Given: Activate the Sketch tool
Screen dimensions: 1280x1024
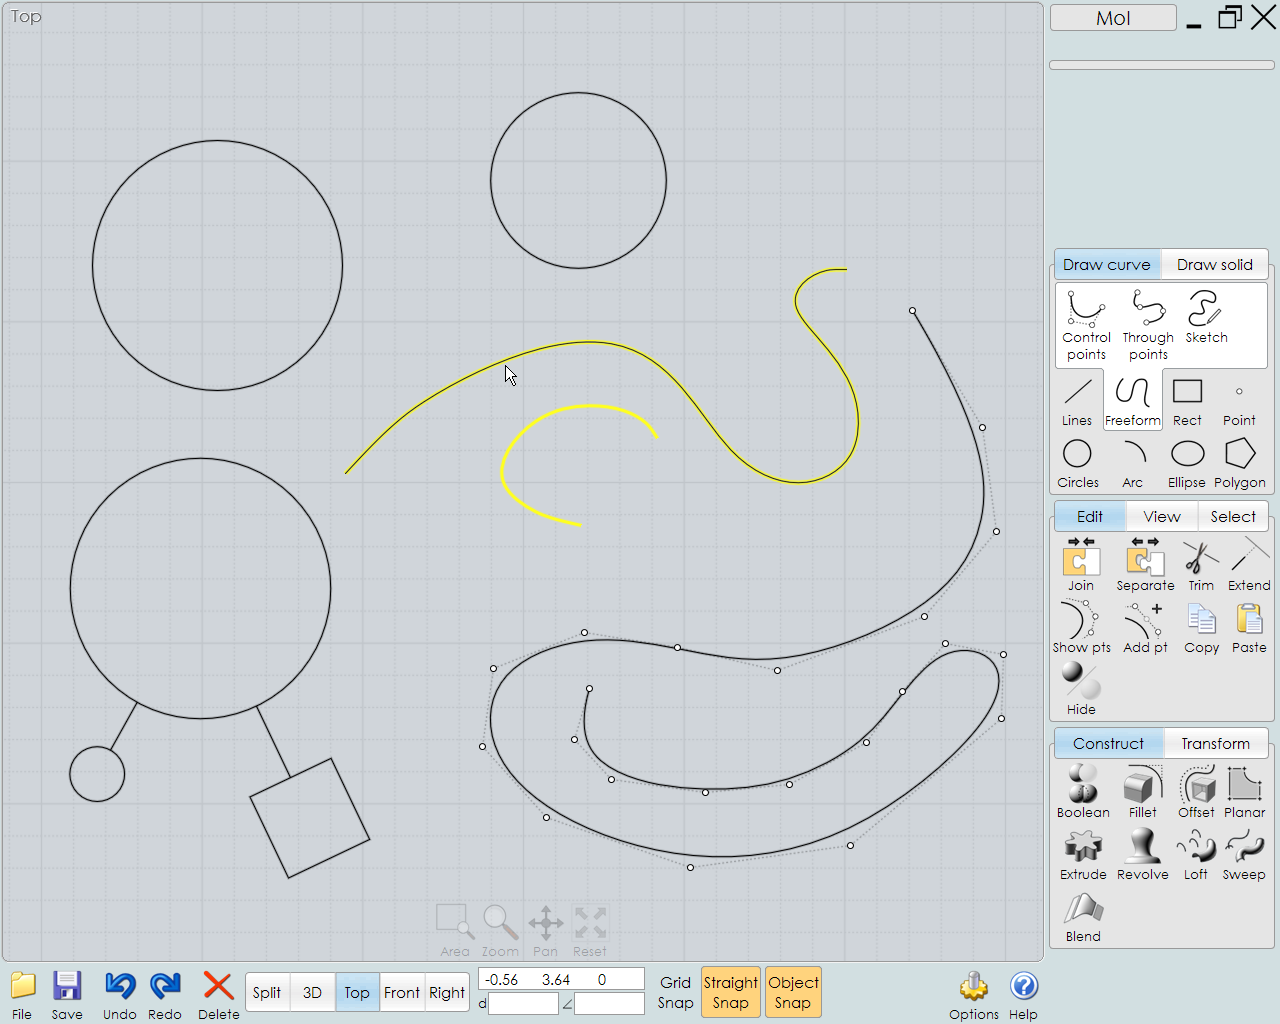Looking at the screenshot, I should [1204, 320].
